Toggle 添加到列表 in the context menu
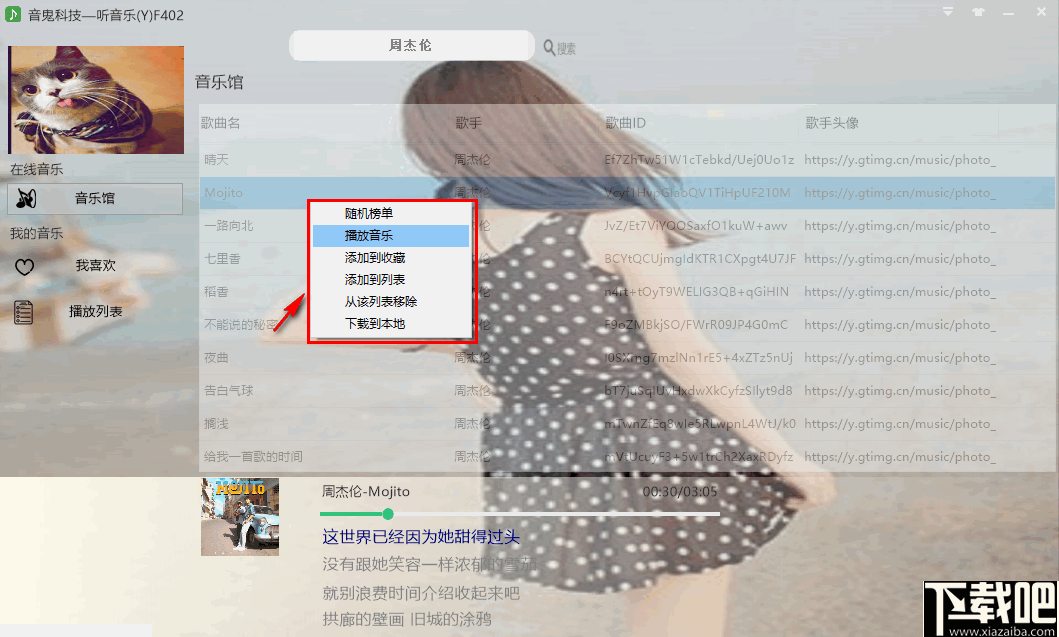 point(368,280)
